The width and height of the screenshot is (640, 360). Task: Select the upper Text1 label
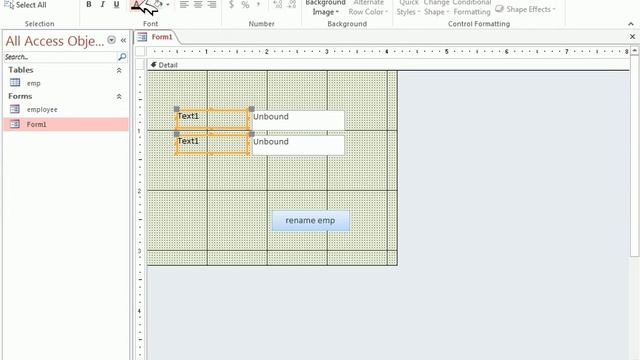[212, 119]
